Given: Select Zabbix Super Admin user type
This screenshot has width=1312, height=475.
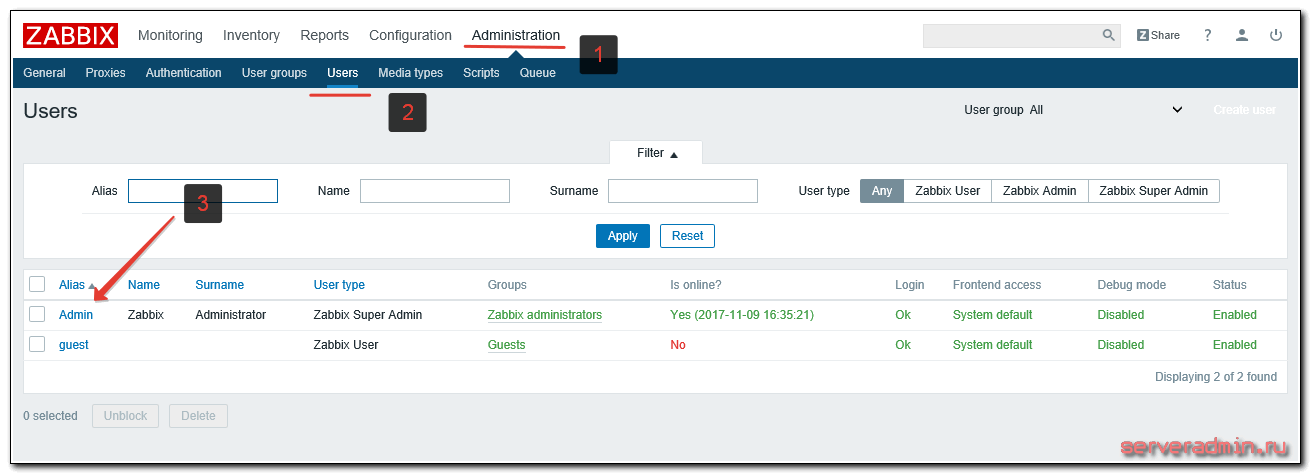Looking at the screenshot, I should [1153, 191].
